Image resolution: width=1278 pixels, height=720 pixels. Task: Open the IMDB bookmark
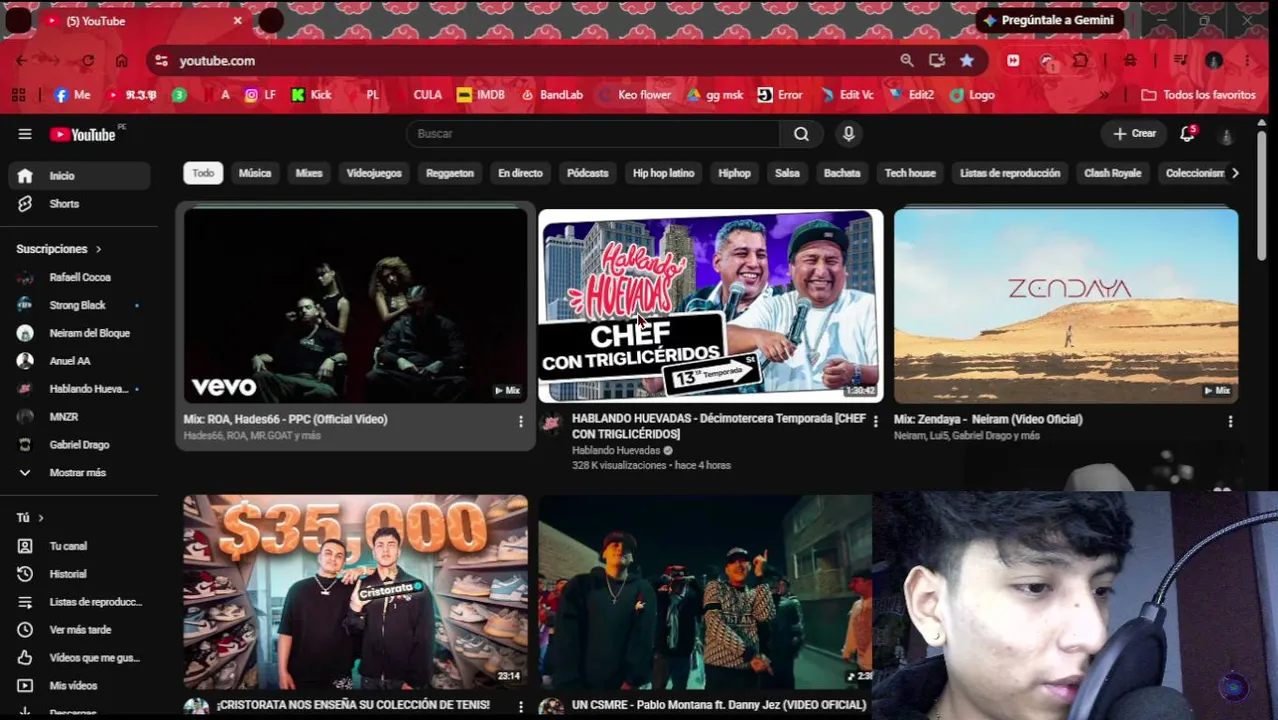tap(481, 95)
